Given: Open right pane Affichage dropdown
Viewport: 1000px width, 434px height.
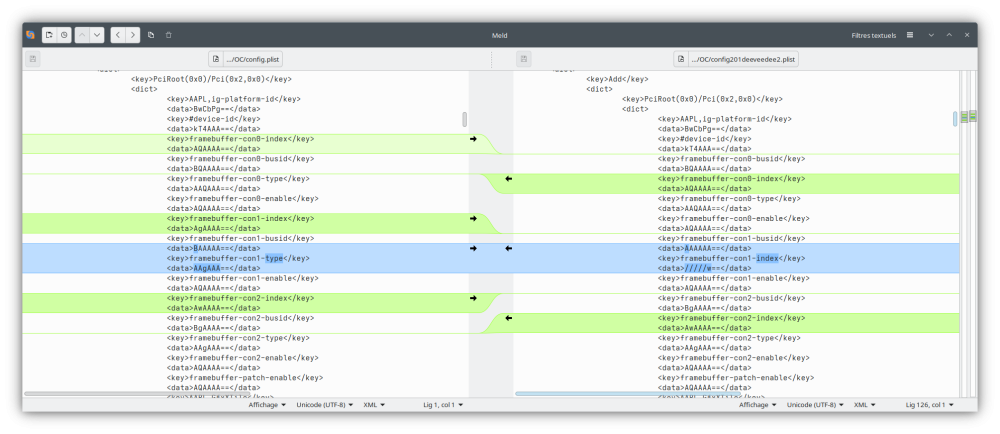Looking at the screenshot, I should [758, 405].
